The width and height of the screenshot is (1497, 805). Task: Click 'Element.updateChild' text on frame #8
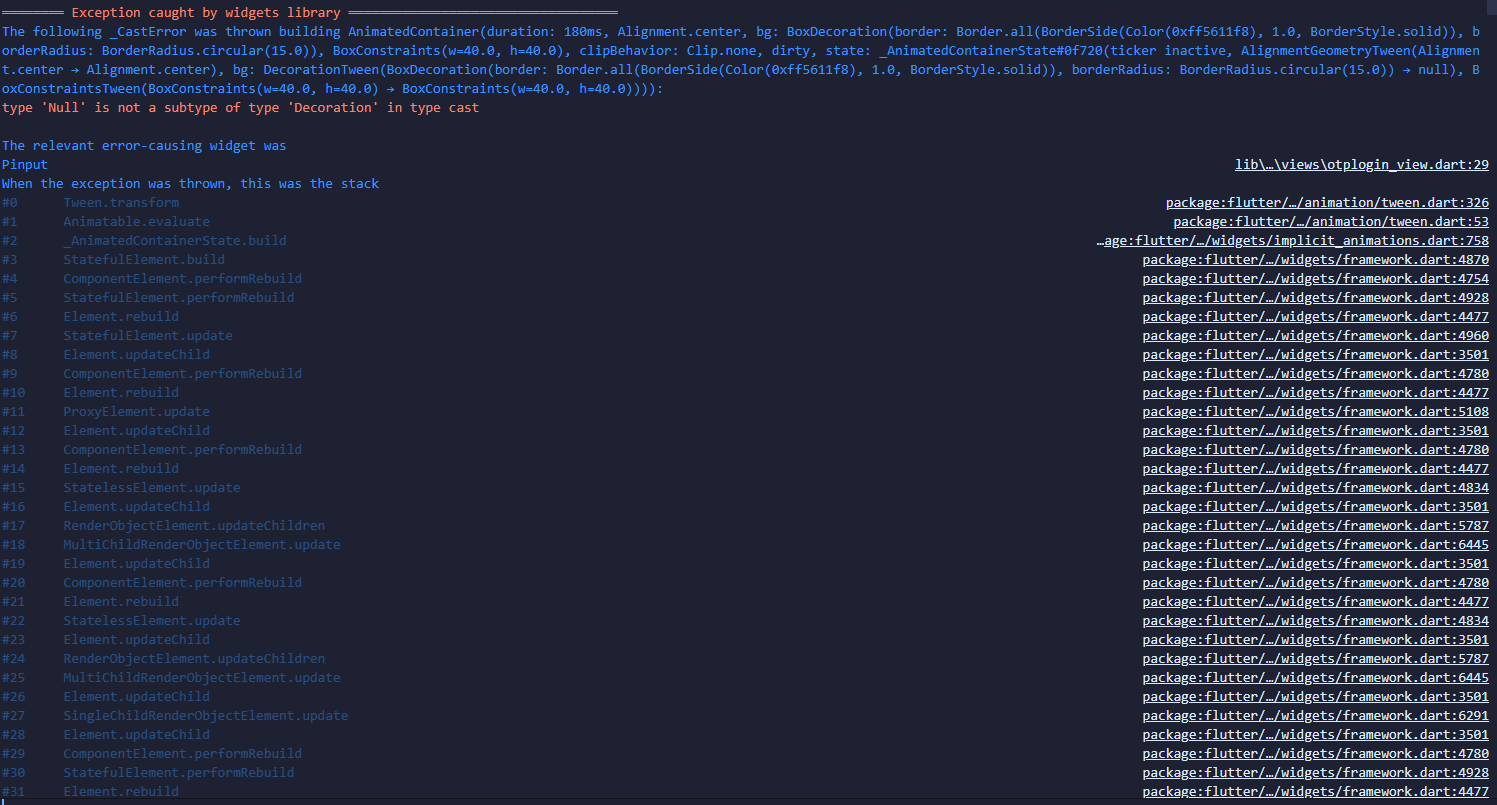tap(137, 355)
